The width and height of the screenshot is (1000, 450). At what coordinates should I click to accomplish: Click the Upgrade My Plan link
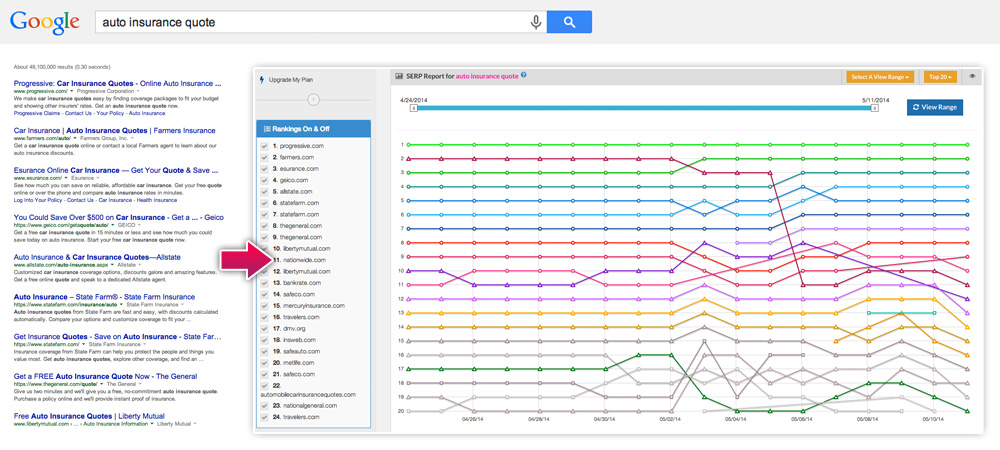tap(291, 80)
